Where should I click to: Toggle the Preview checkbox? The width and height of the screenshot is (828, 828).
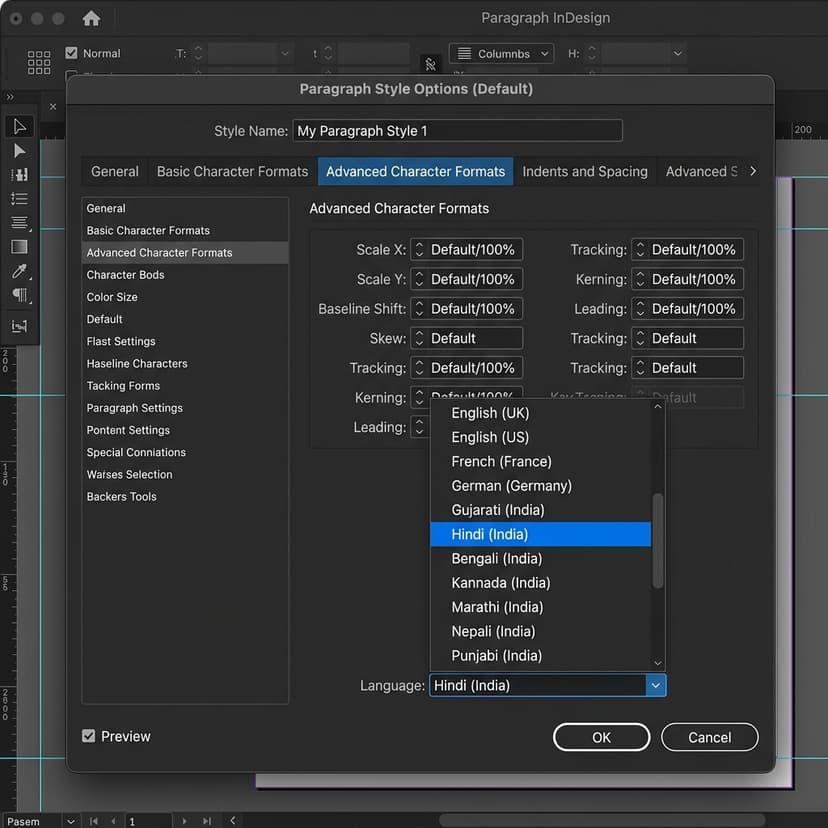[89, 736]
